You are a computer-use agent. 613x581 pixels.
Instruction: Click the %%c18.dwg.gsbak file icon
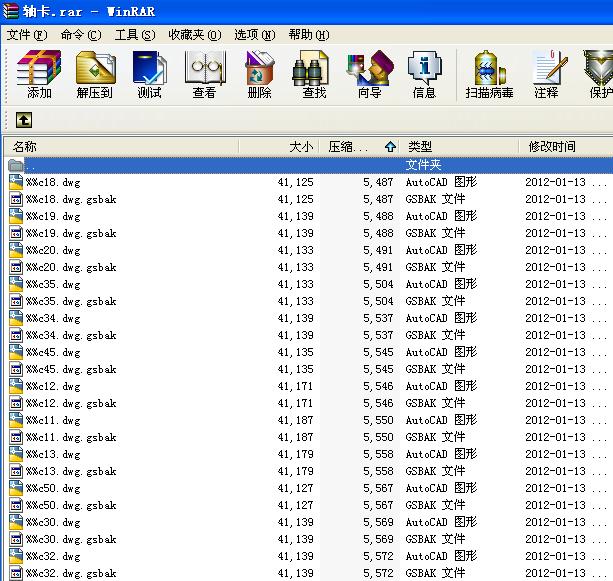(16, 199)
